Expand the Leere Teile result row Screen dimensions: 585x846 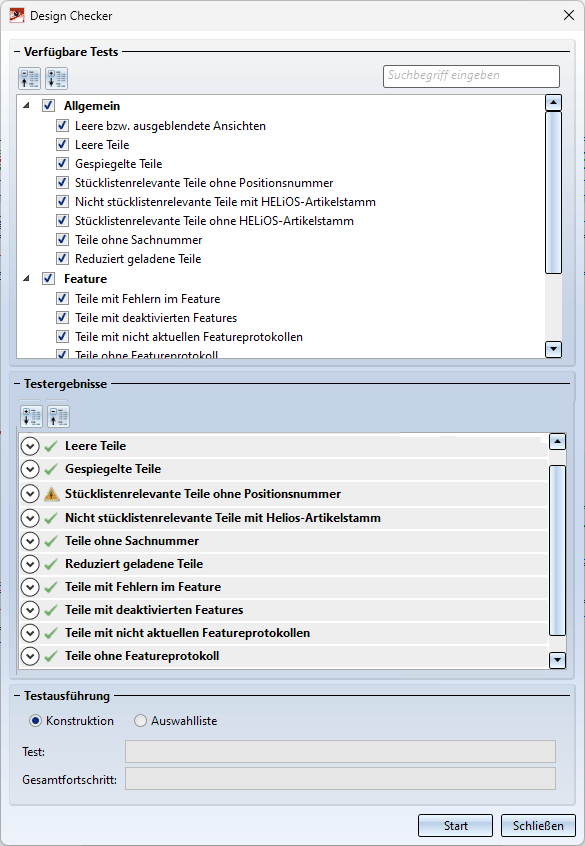coord(30,446)
